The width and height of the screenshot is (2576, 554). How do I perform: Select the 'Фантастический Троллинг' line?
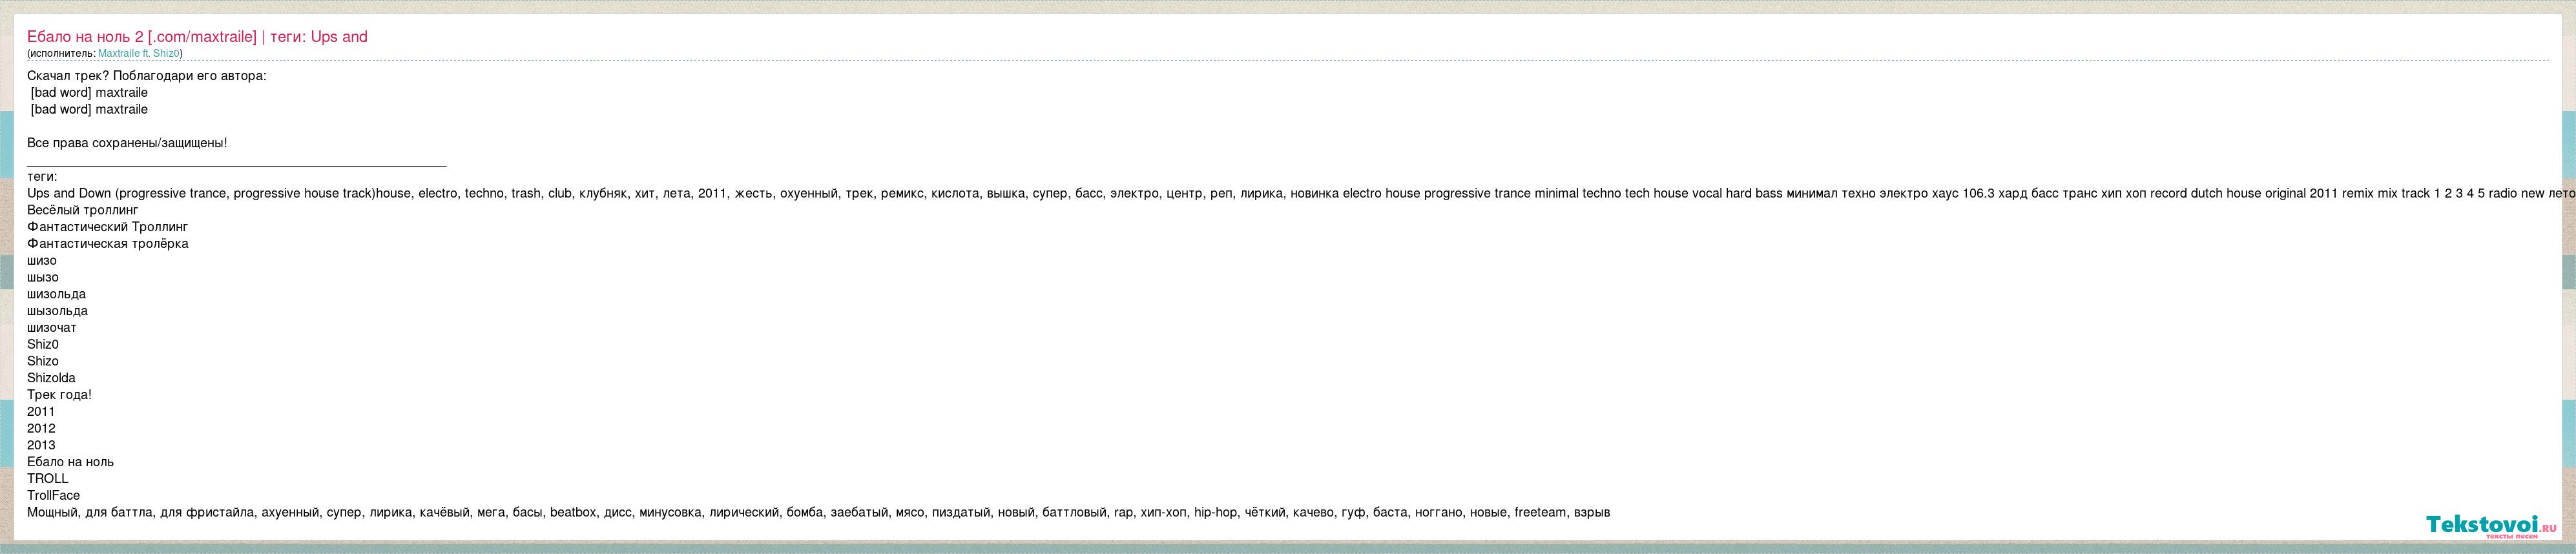[107, 227]
